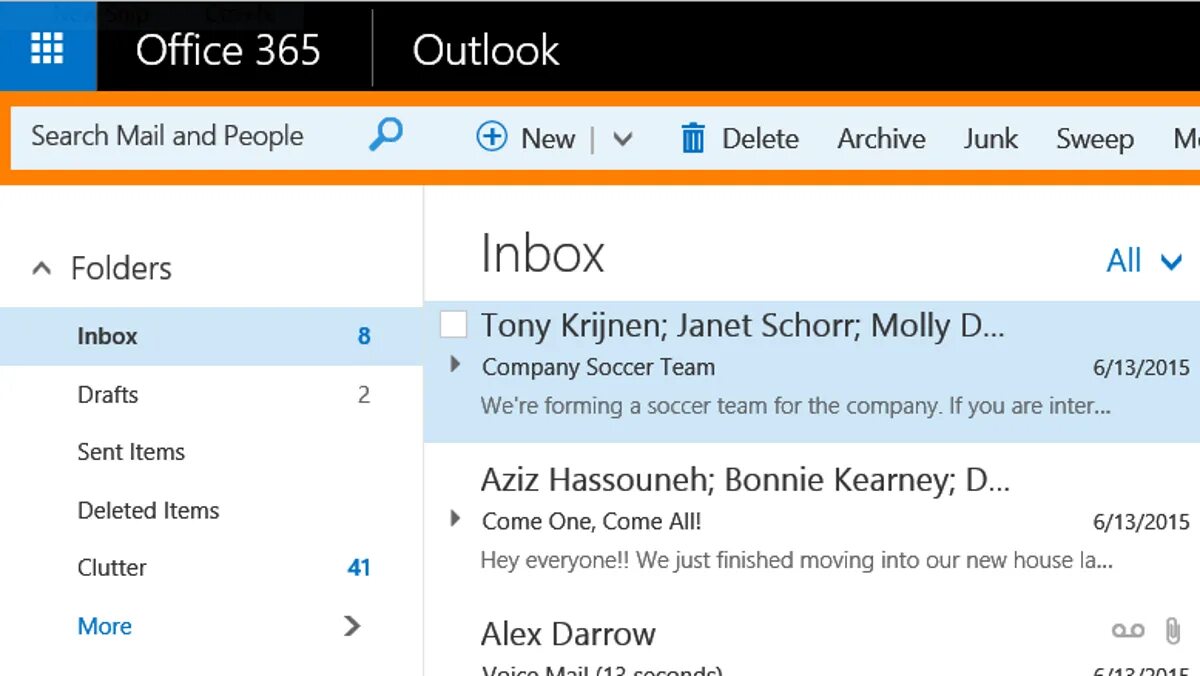
Task: Open message from Aziz Hassouneh; Bonnie Kearney
Action: [x=812, y=520]
